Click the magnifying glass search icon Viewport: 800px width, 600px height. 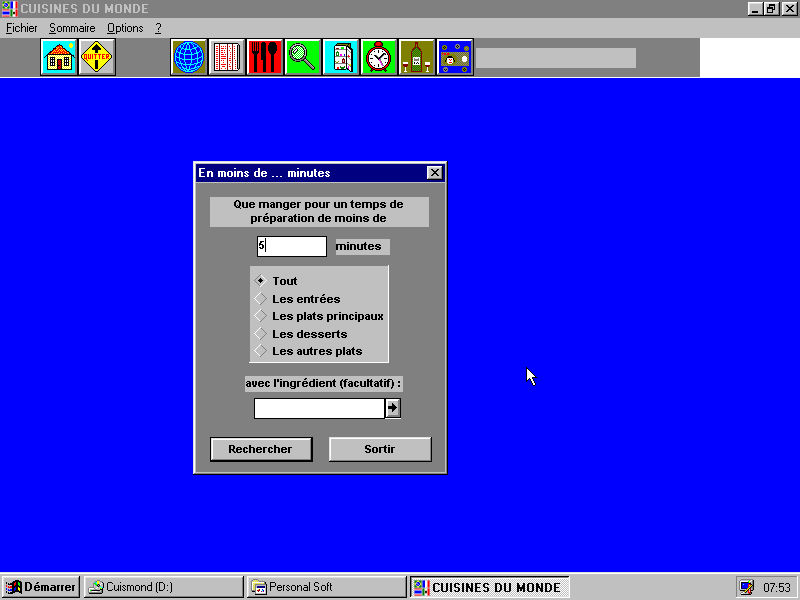(x=303, y=57)
